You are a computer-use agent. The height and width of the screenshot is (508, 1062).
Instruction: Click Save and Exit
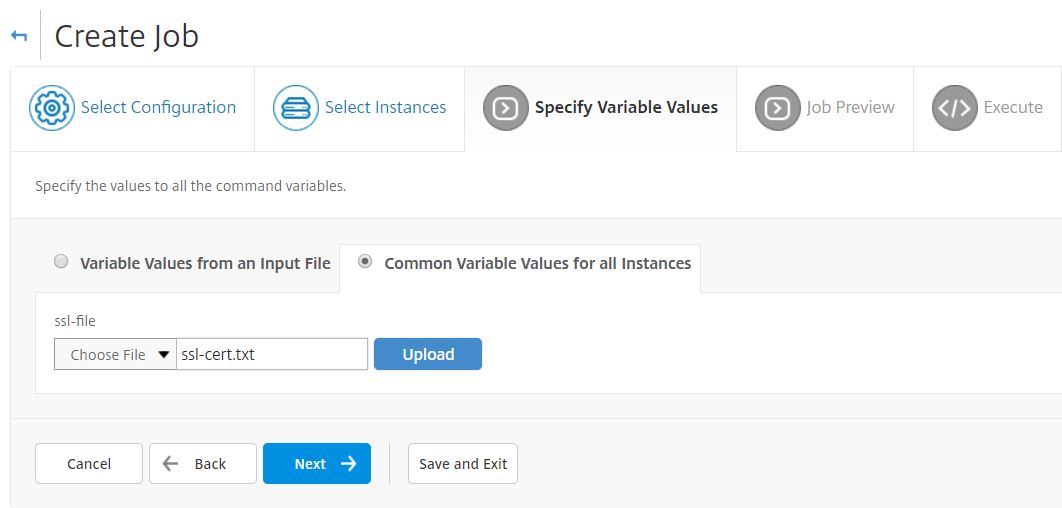coord(463,463)
